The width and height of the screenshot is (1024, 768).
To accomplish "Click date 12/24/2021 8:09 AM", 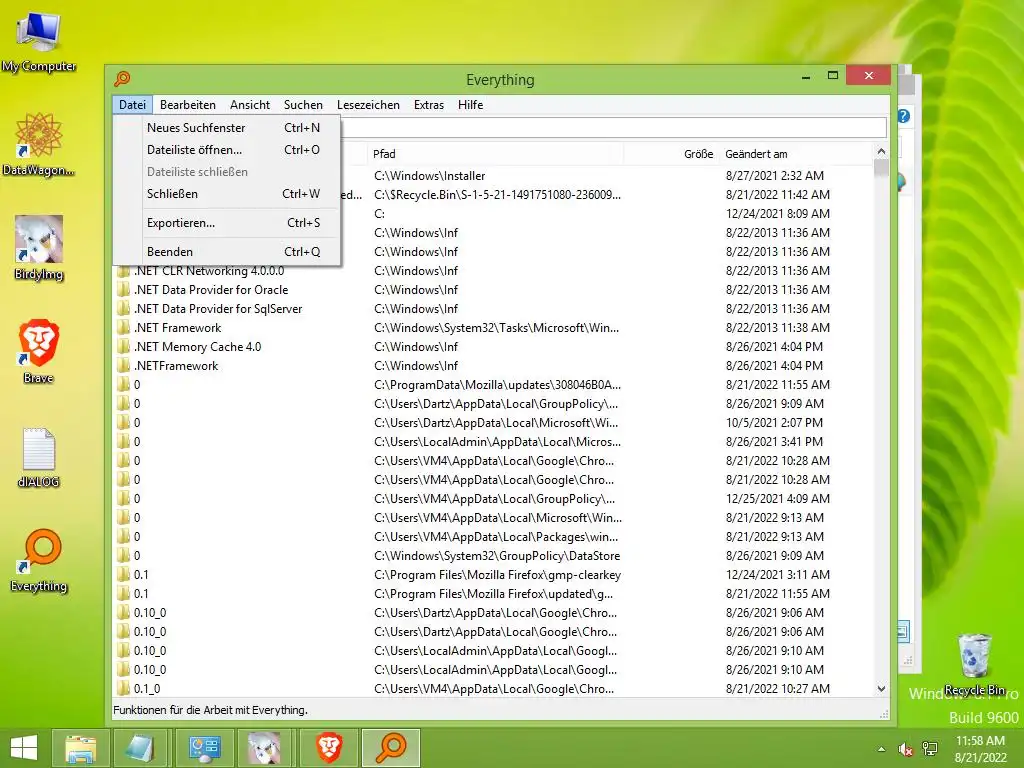I will tap(778, 214).
